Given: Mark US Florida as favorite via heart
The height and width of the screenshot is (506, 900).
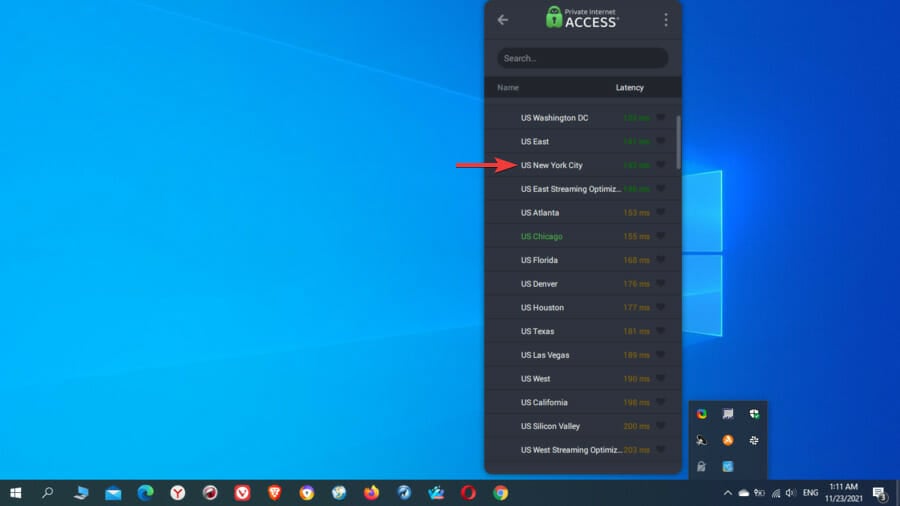Looking at the screenshot, I should 661,260.
